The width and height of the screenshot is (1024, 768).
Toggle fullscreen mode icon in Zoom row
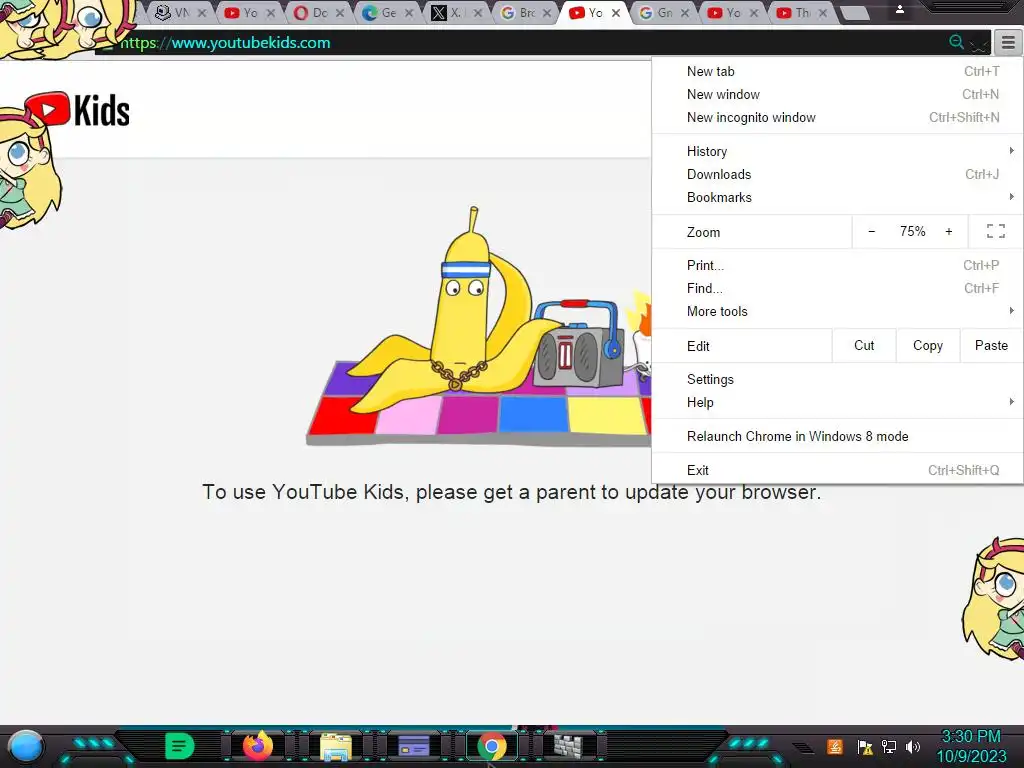point(996,231)
